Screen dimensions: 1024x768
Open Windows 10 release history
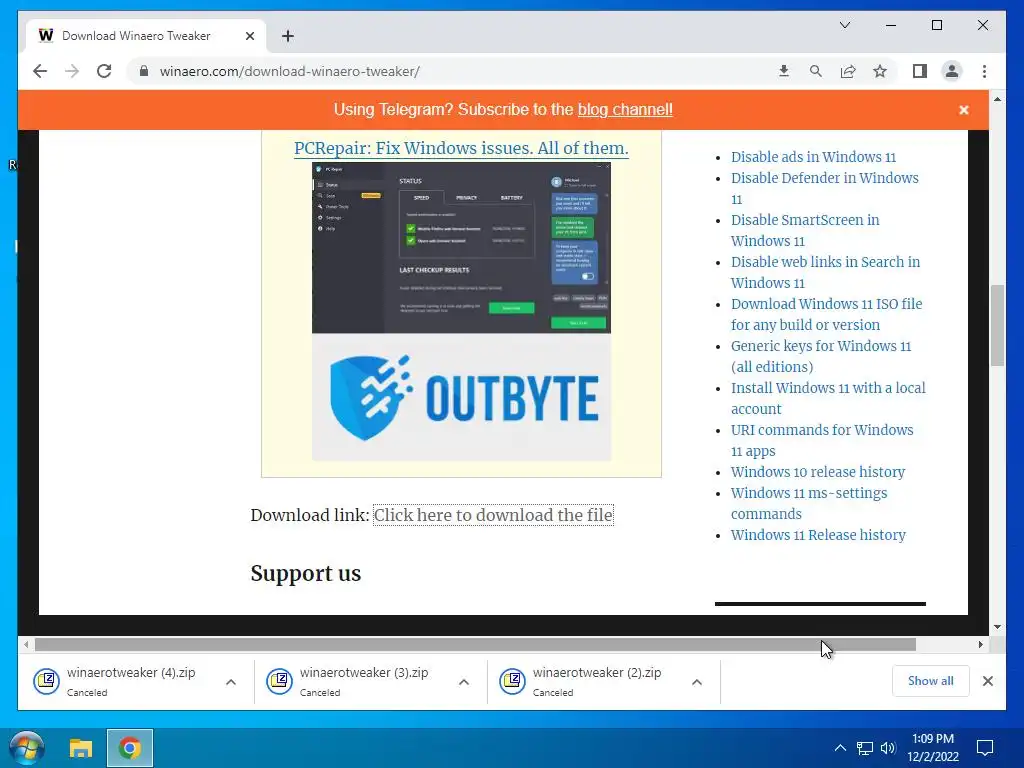click(x=818, y=472)
